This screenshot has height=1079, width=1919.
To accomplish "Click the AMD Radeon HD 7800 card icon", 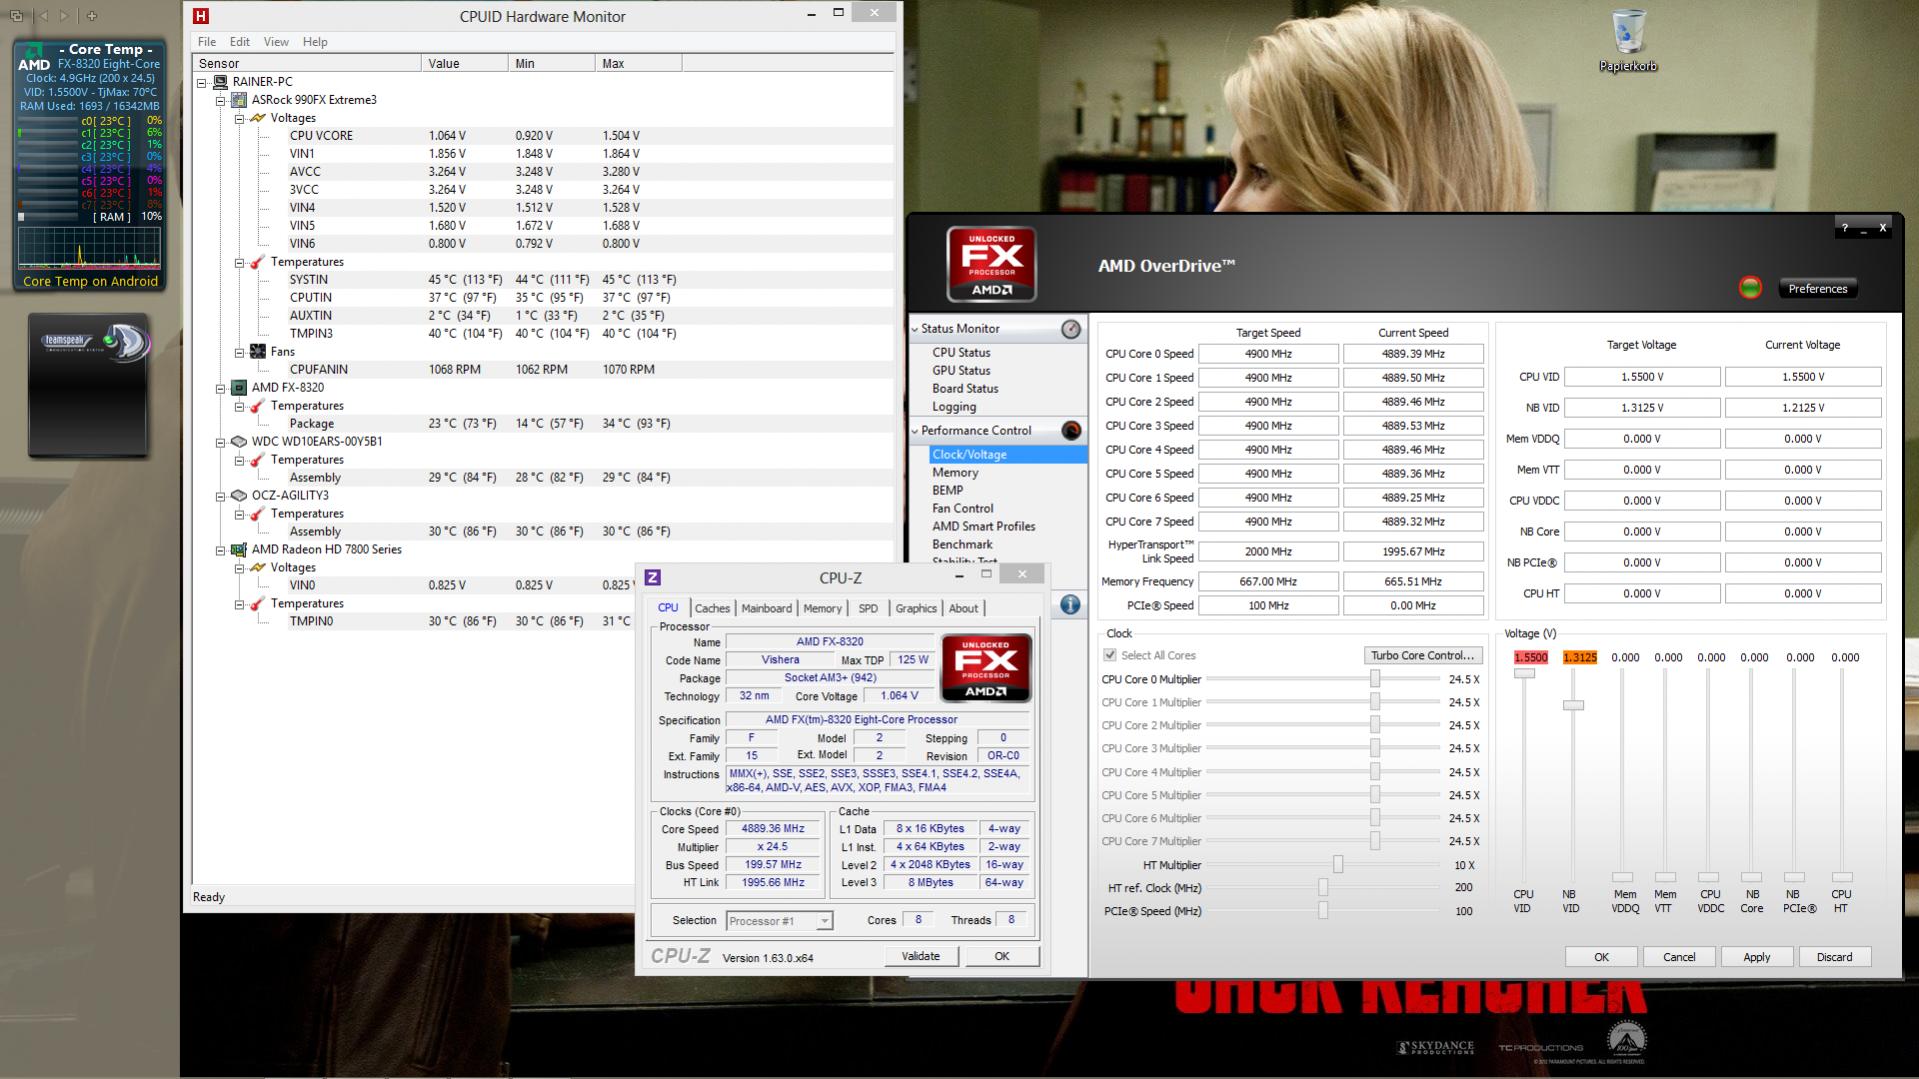I will [239, 550].
